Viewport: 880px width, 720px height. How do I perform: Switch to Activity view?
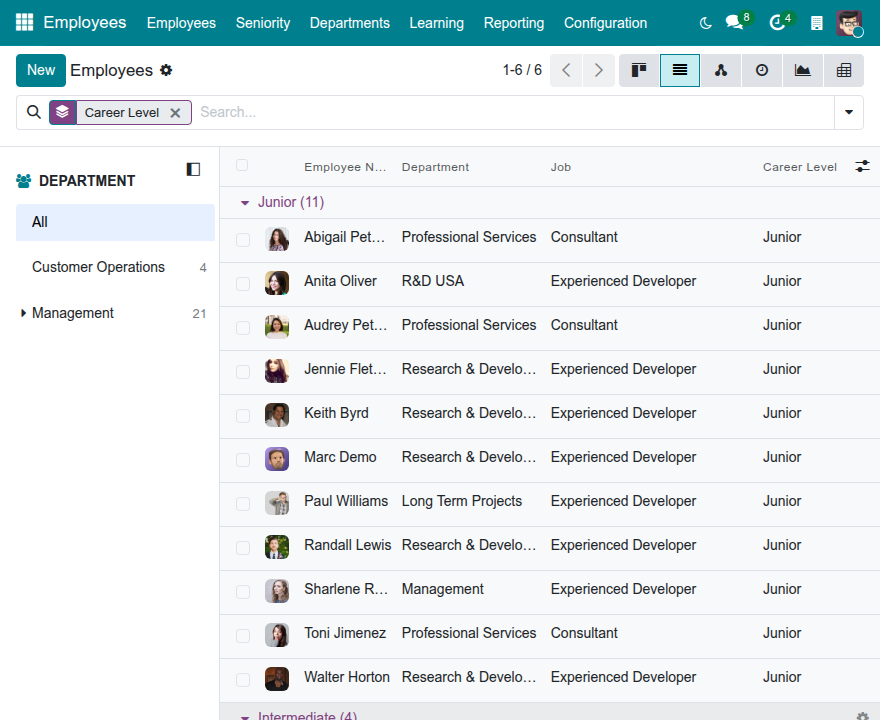point(762,70)
